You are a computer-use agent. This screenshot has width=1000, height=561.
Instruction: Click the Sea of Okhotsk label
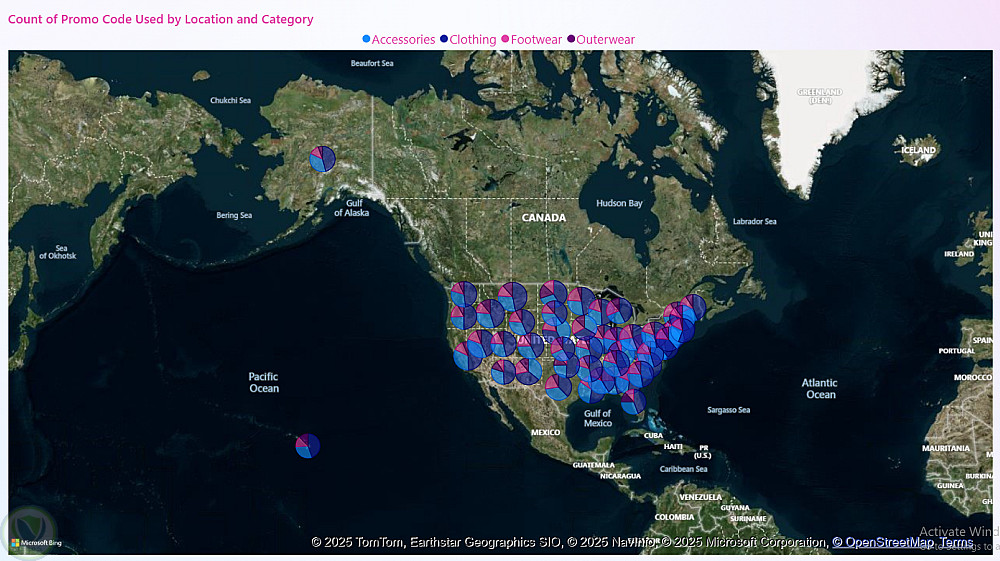[x=57, y=252]
